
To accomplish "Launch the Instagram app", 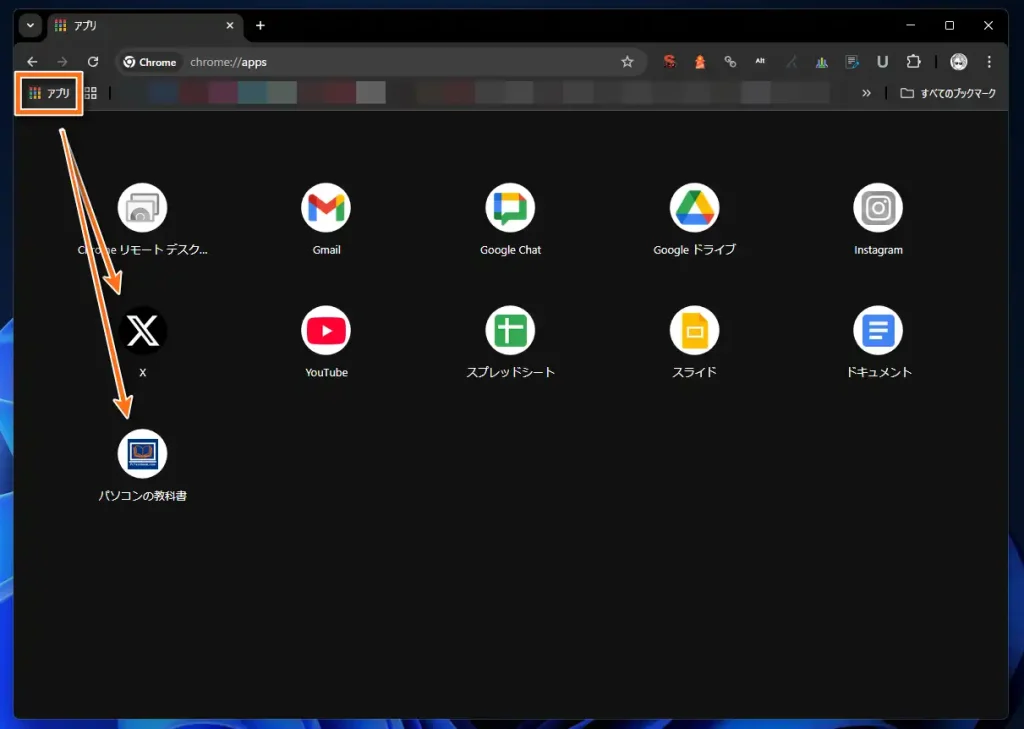I will [878, 208].
